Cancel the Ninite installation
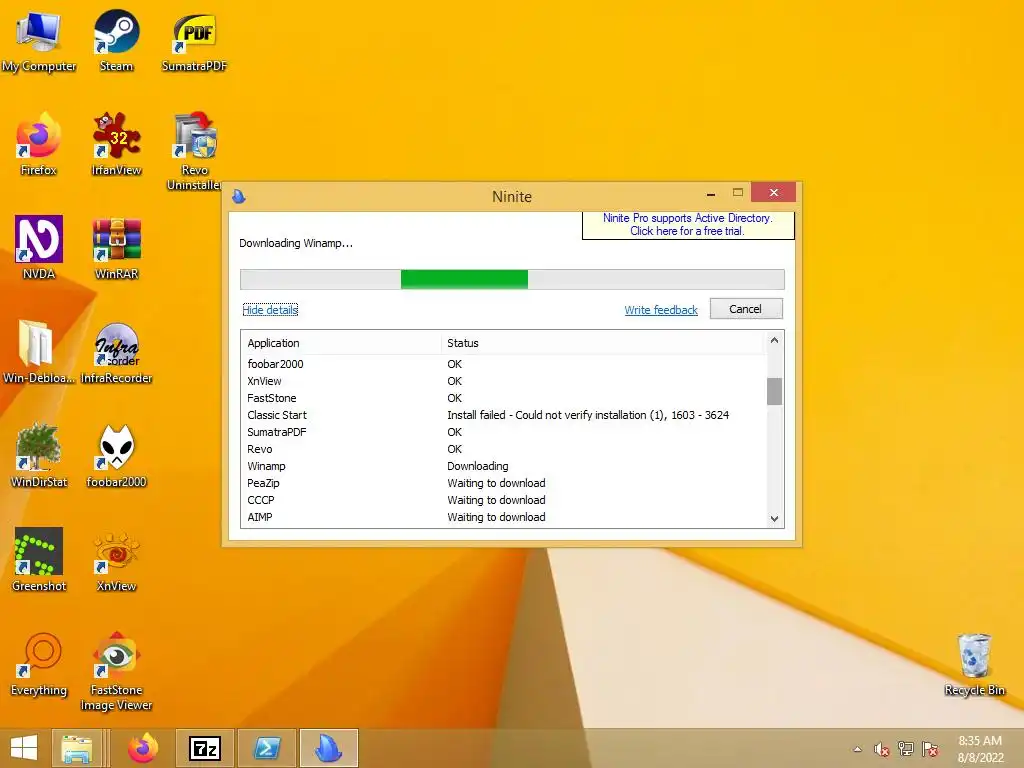 pos(746,309)
